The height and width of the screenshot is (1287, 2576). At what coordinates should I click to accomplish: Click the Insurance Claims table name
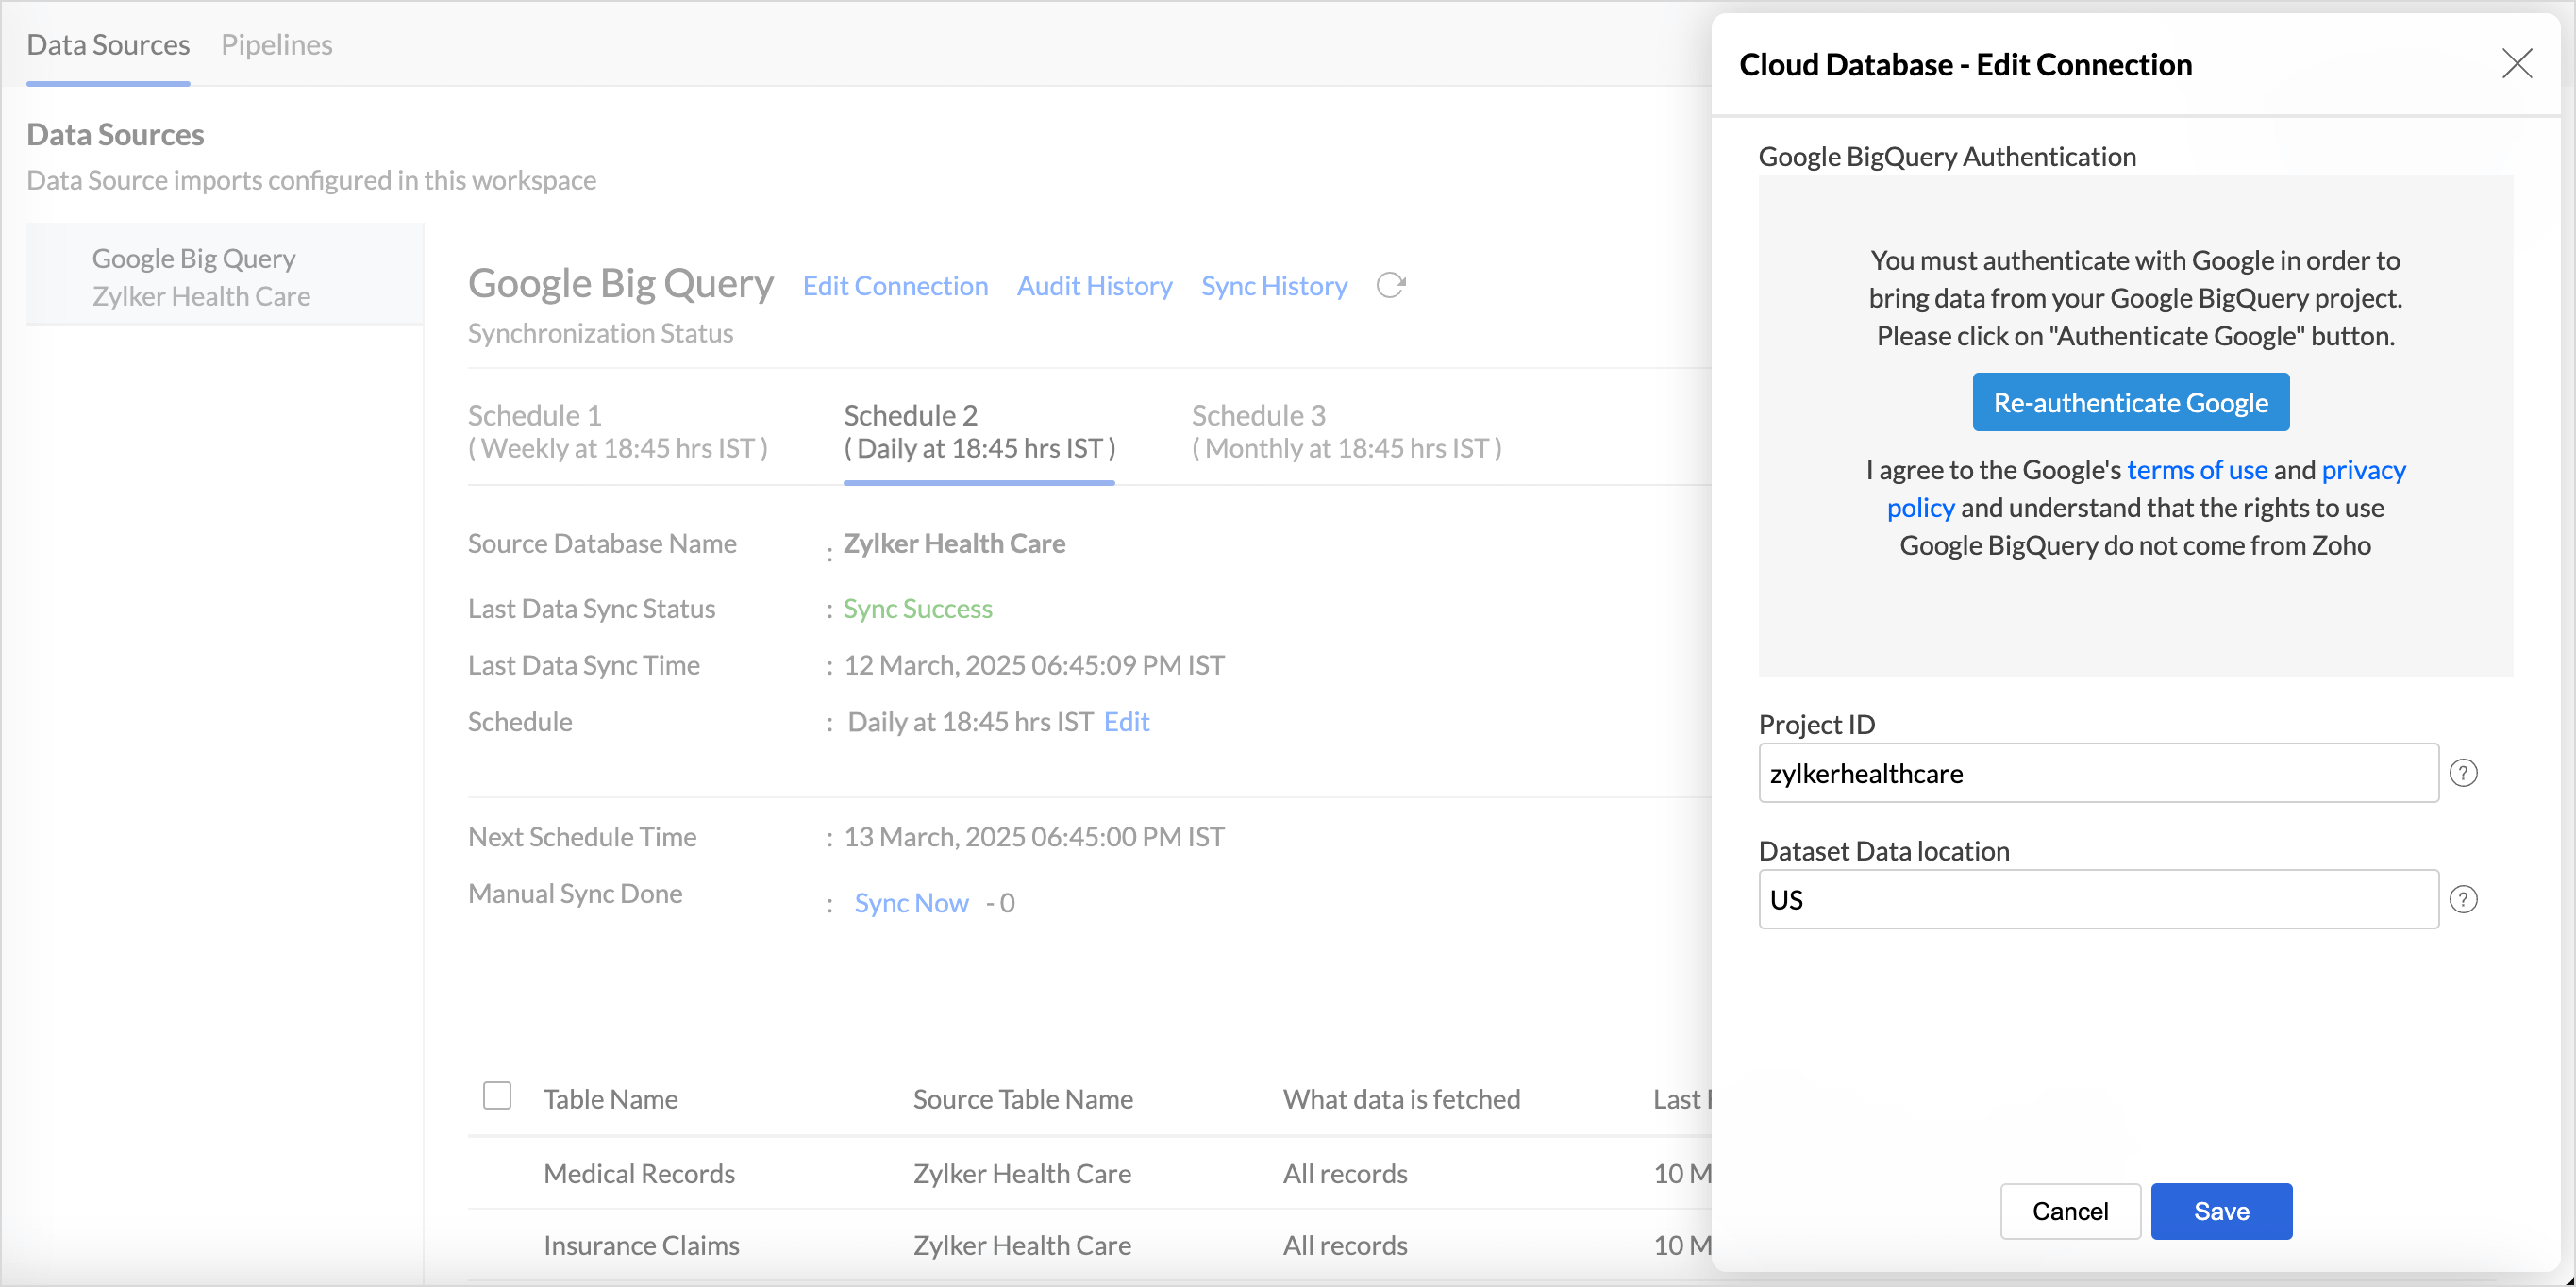tap(641, 1245)
